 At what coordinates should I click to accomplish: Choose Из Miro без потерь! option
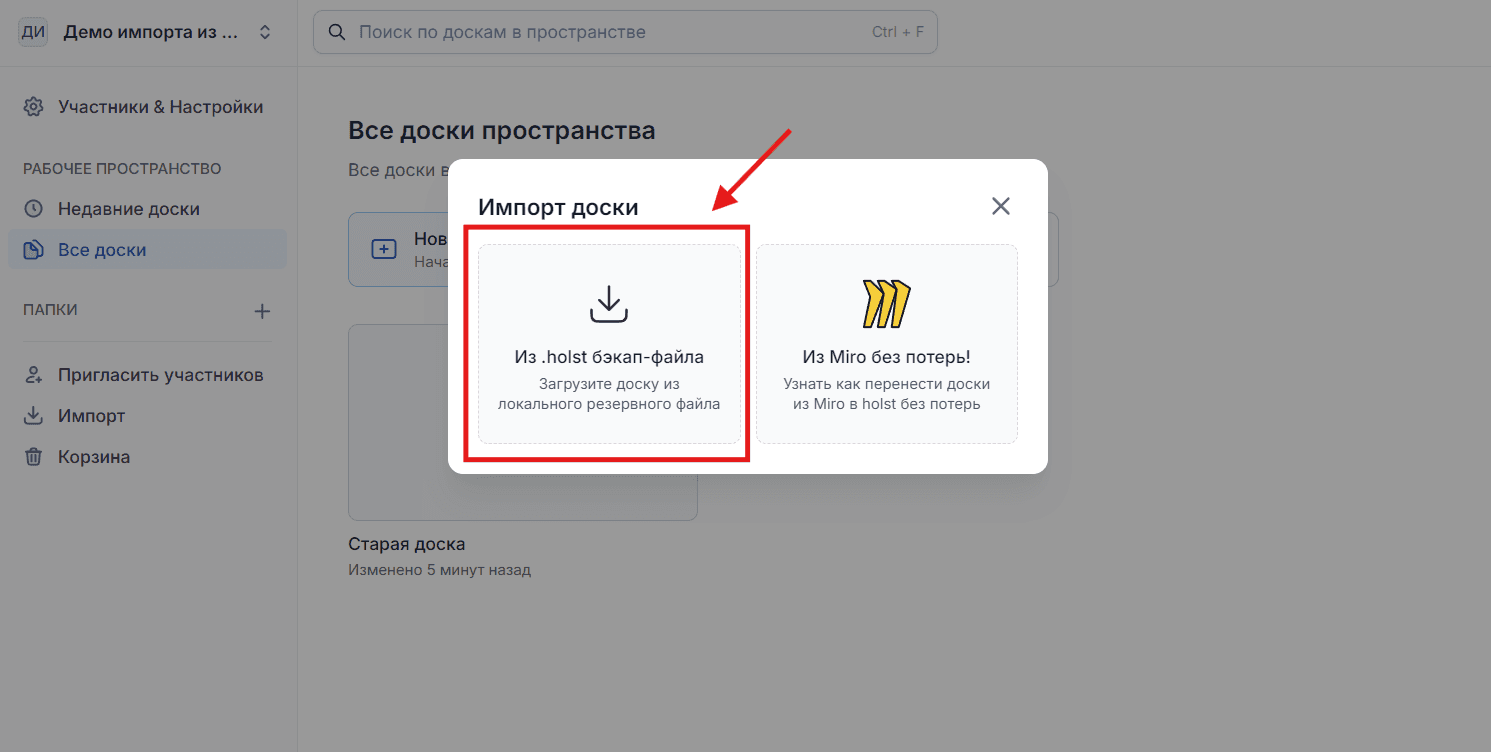coord(886,357)
